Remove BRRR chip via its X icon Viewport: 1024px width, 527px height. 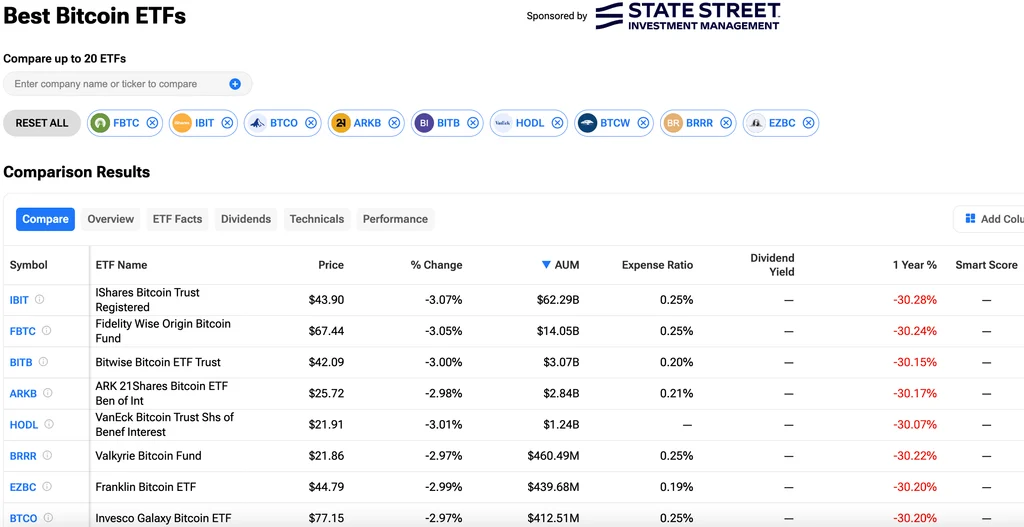tap(726, 123)
